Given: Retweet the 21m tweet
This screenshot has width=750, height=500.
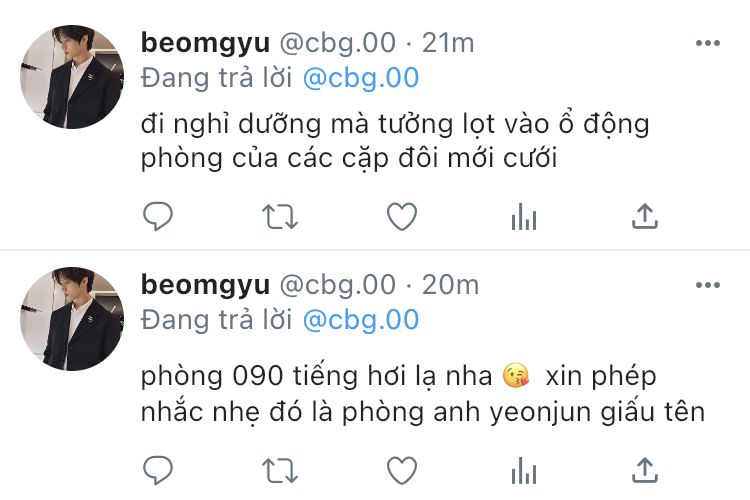Looking at the screenshot, I should (280, 217).
